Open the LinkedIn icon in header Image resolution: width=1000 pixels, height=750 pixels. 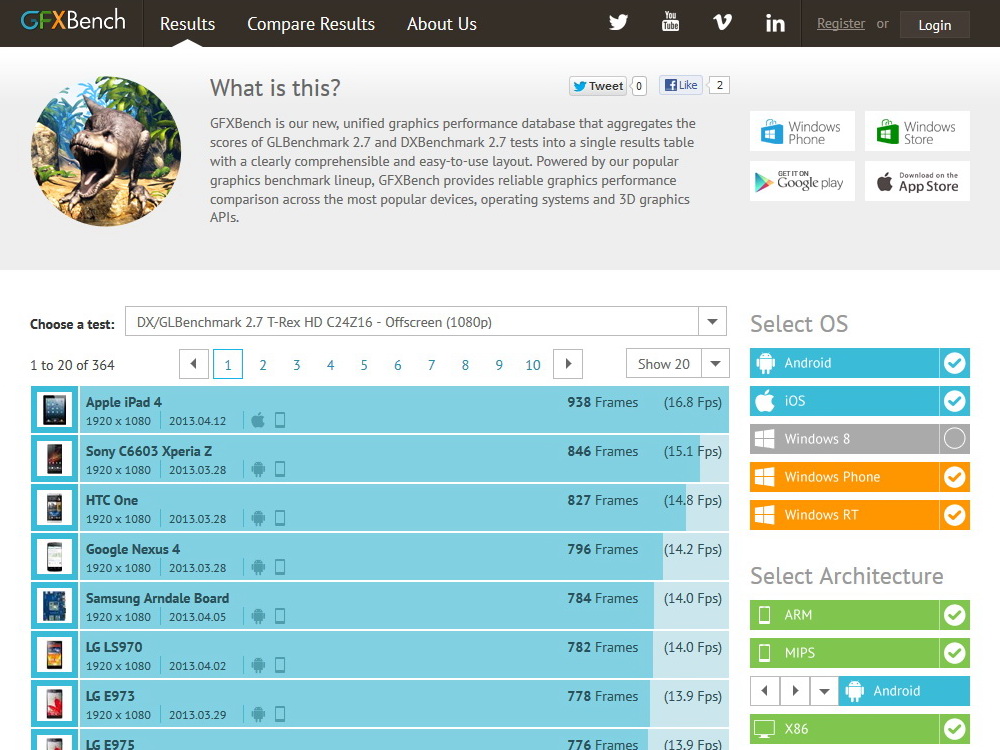[775, 23]
